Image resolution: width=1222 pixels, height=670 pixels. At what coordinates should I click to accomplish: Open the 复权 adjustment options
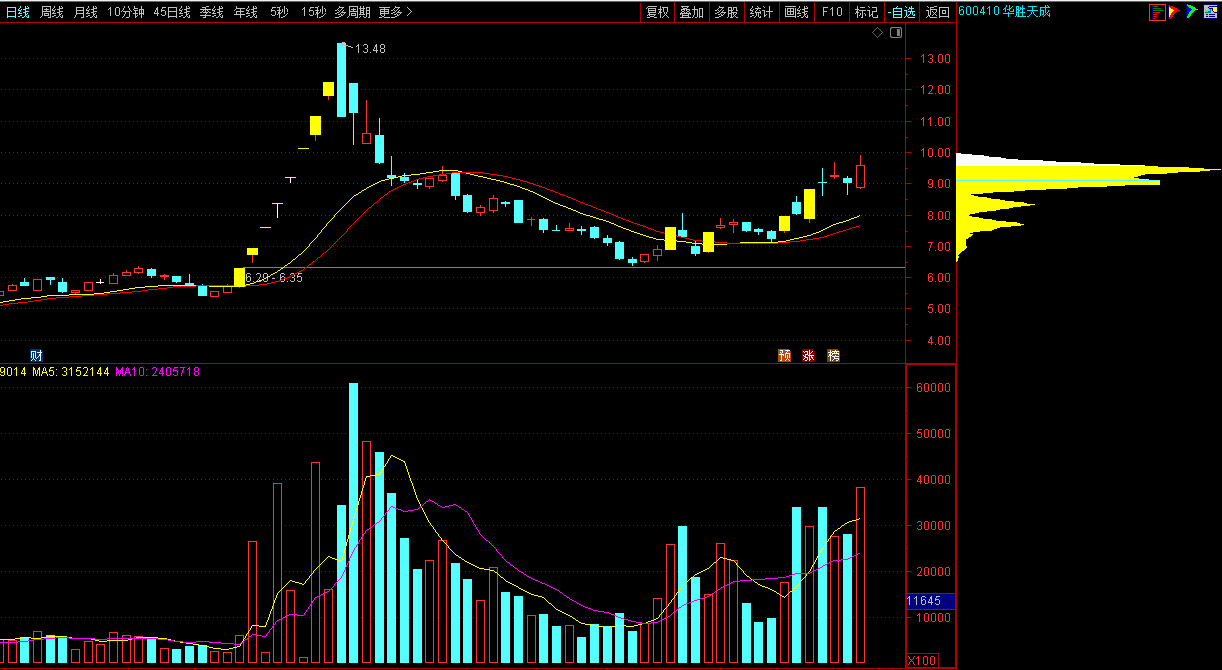coord(657,12)
